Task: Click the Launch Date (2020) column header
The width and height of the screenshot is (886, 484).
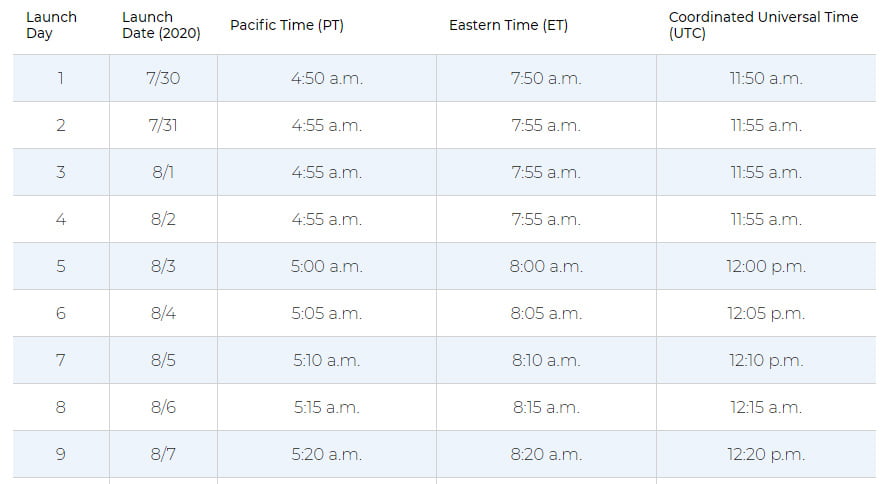Action: (161, 25)
